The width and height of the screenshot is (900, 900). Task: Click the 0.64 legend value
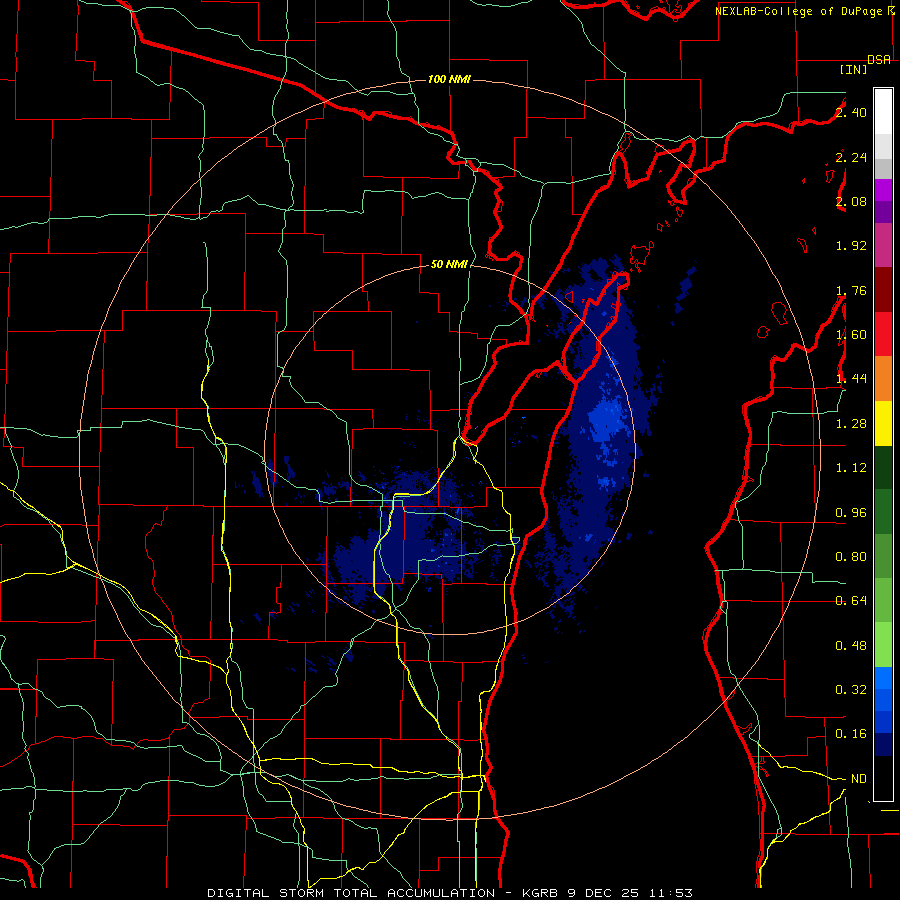[851, 601]
